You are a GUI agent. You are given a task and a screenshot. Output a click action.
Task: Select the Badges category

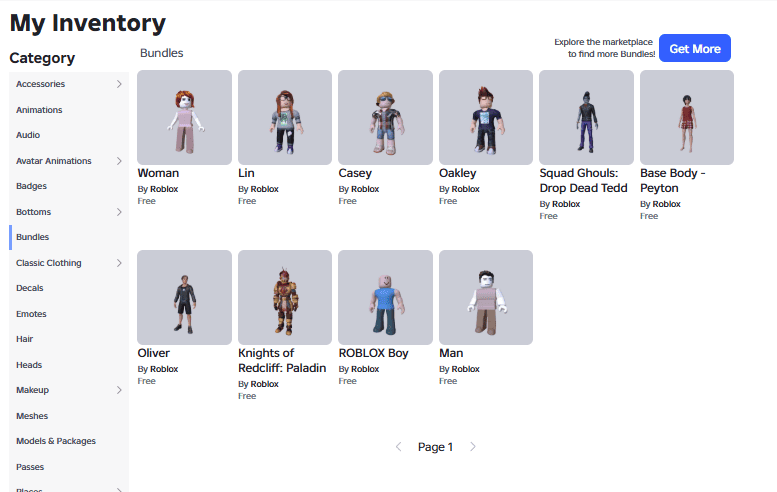(x=69, y=186)
